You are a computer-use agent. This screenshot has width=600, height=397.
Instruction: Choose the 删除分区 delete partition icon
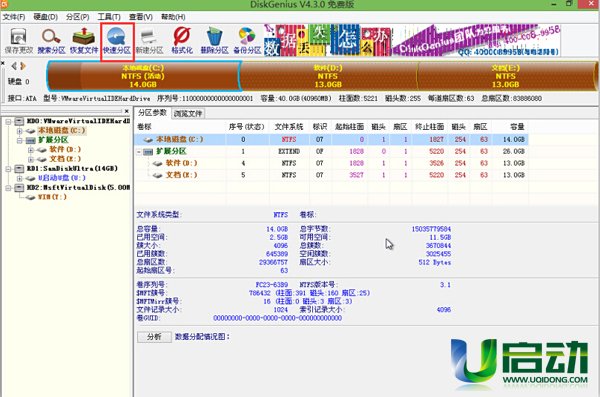point(214,41)
